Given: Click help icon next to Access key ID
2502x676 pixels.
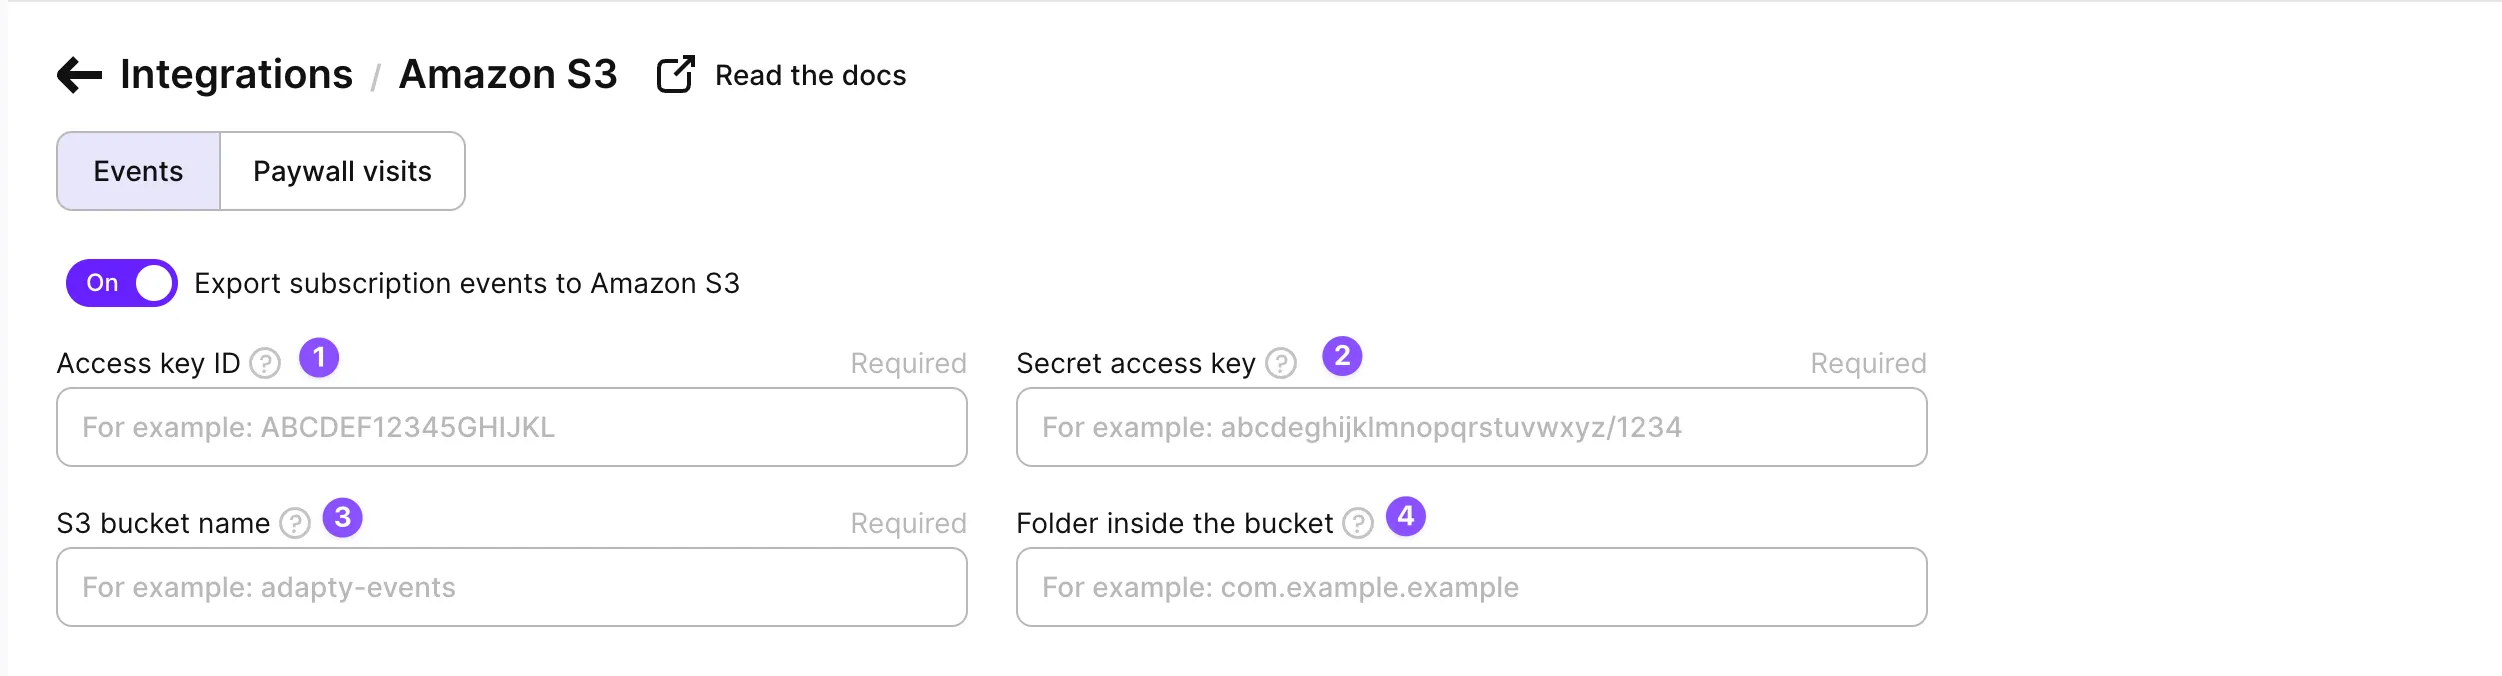Looking at the screenshot, I should 265,363.
